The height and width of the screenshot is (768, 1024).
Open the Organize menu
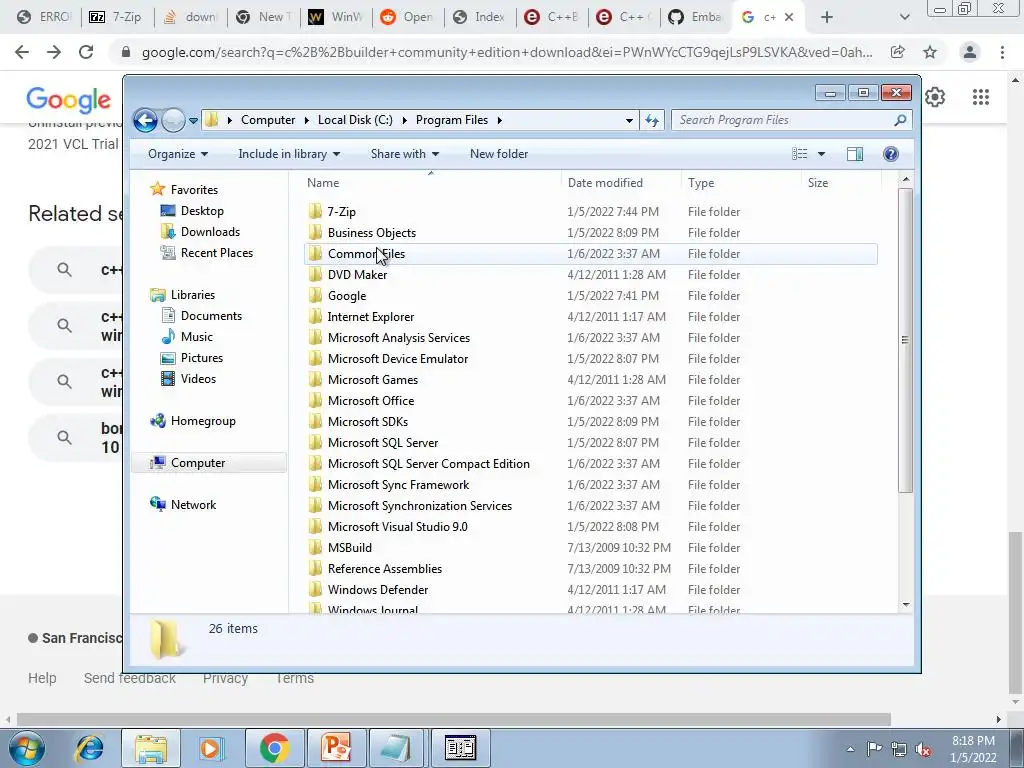click(x=178, y=154)
